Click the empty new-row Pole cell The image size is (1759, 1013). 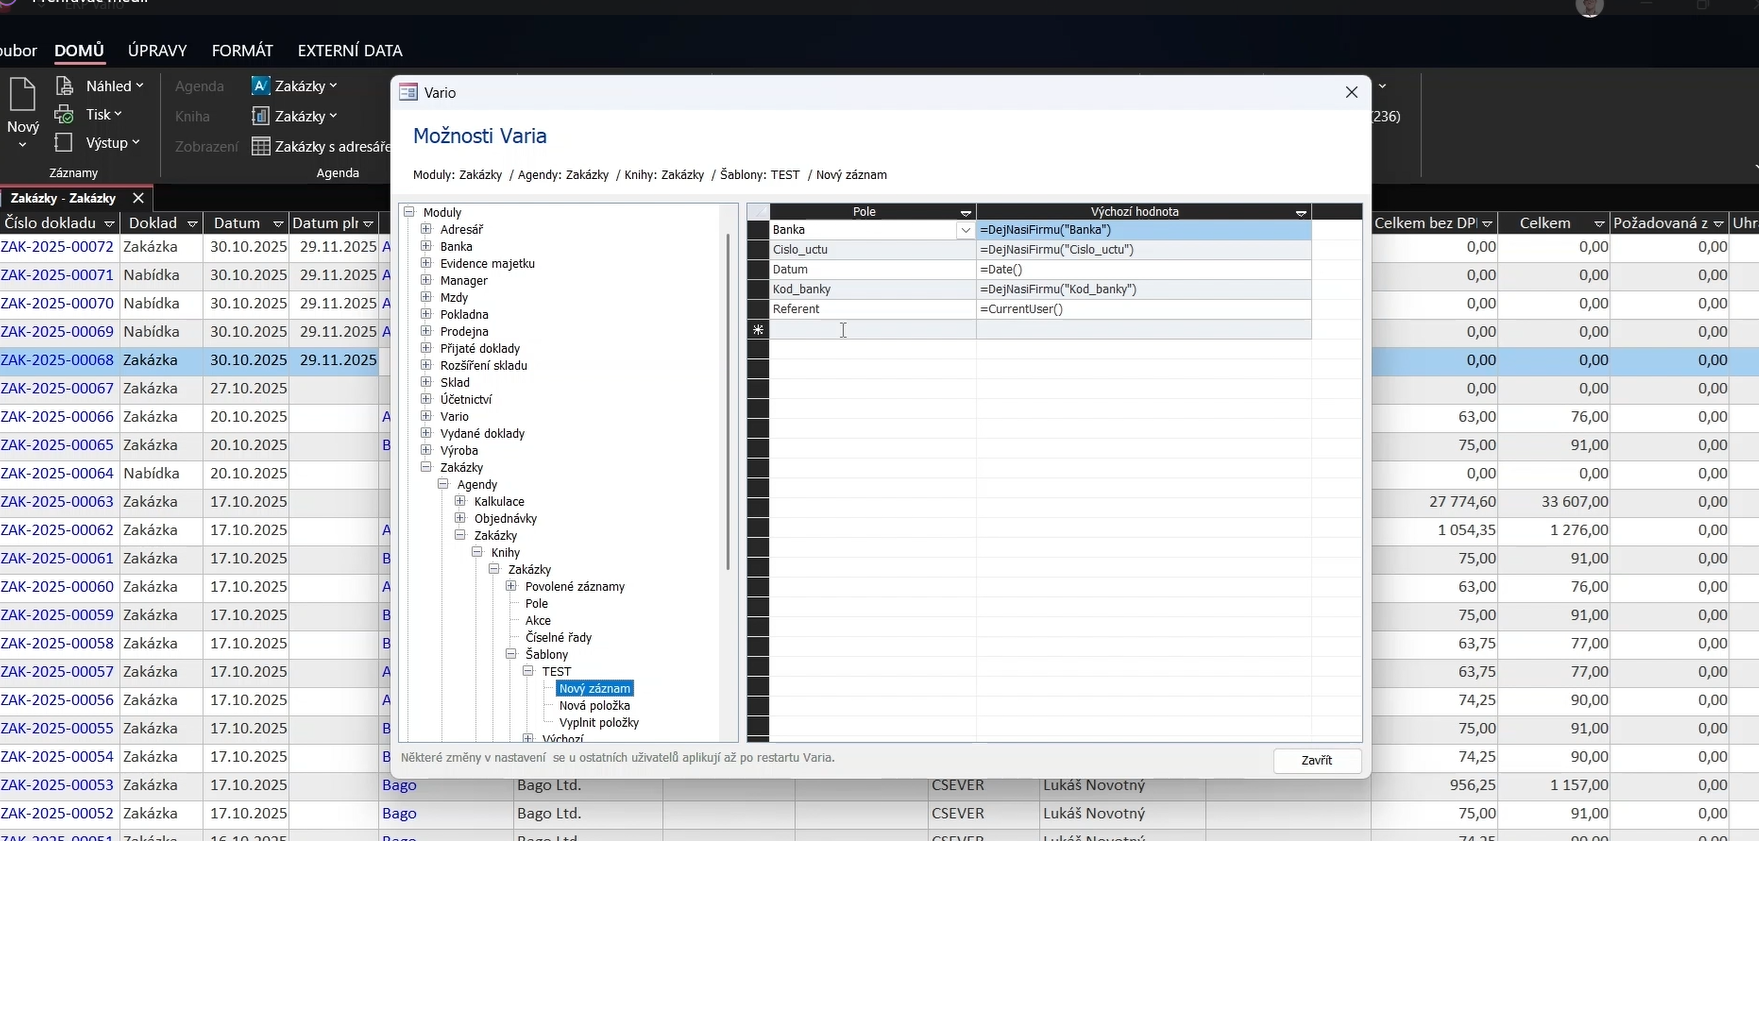[872, 330]
